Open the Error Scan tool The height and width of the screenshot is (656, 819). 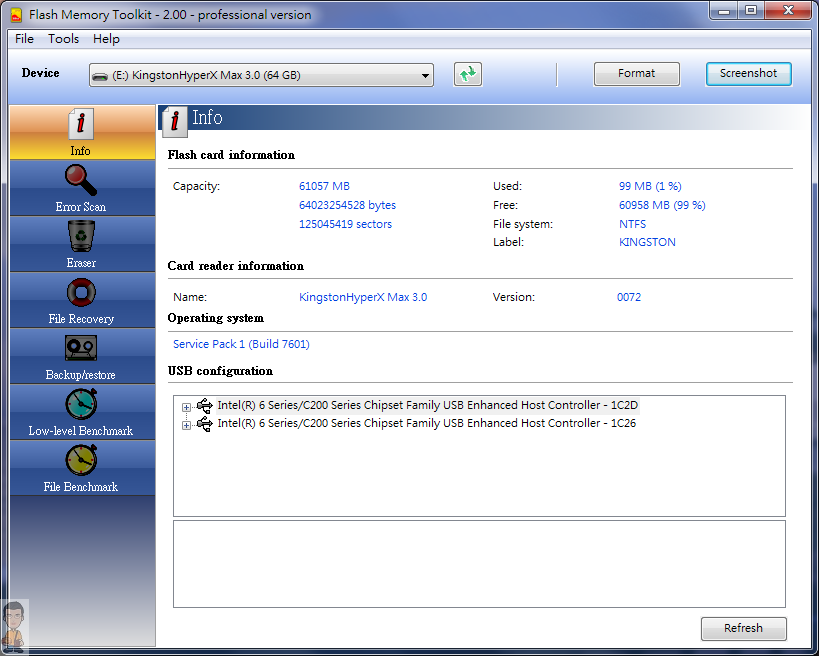82,188
